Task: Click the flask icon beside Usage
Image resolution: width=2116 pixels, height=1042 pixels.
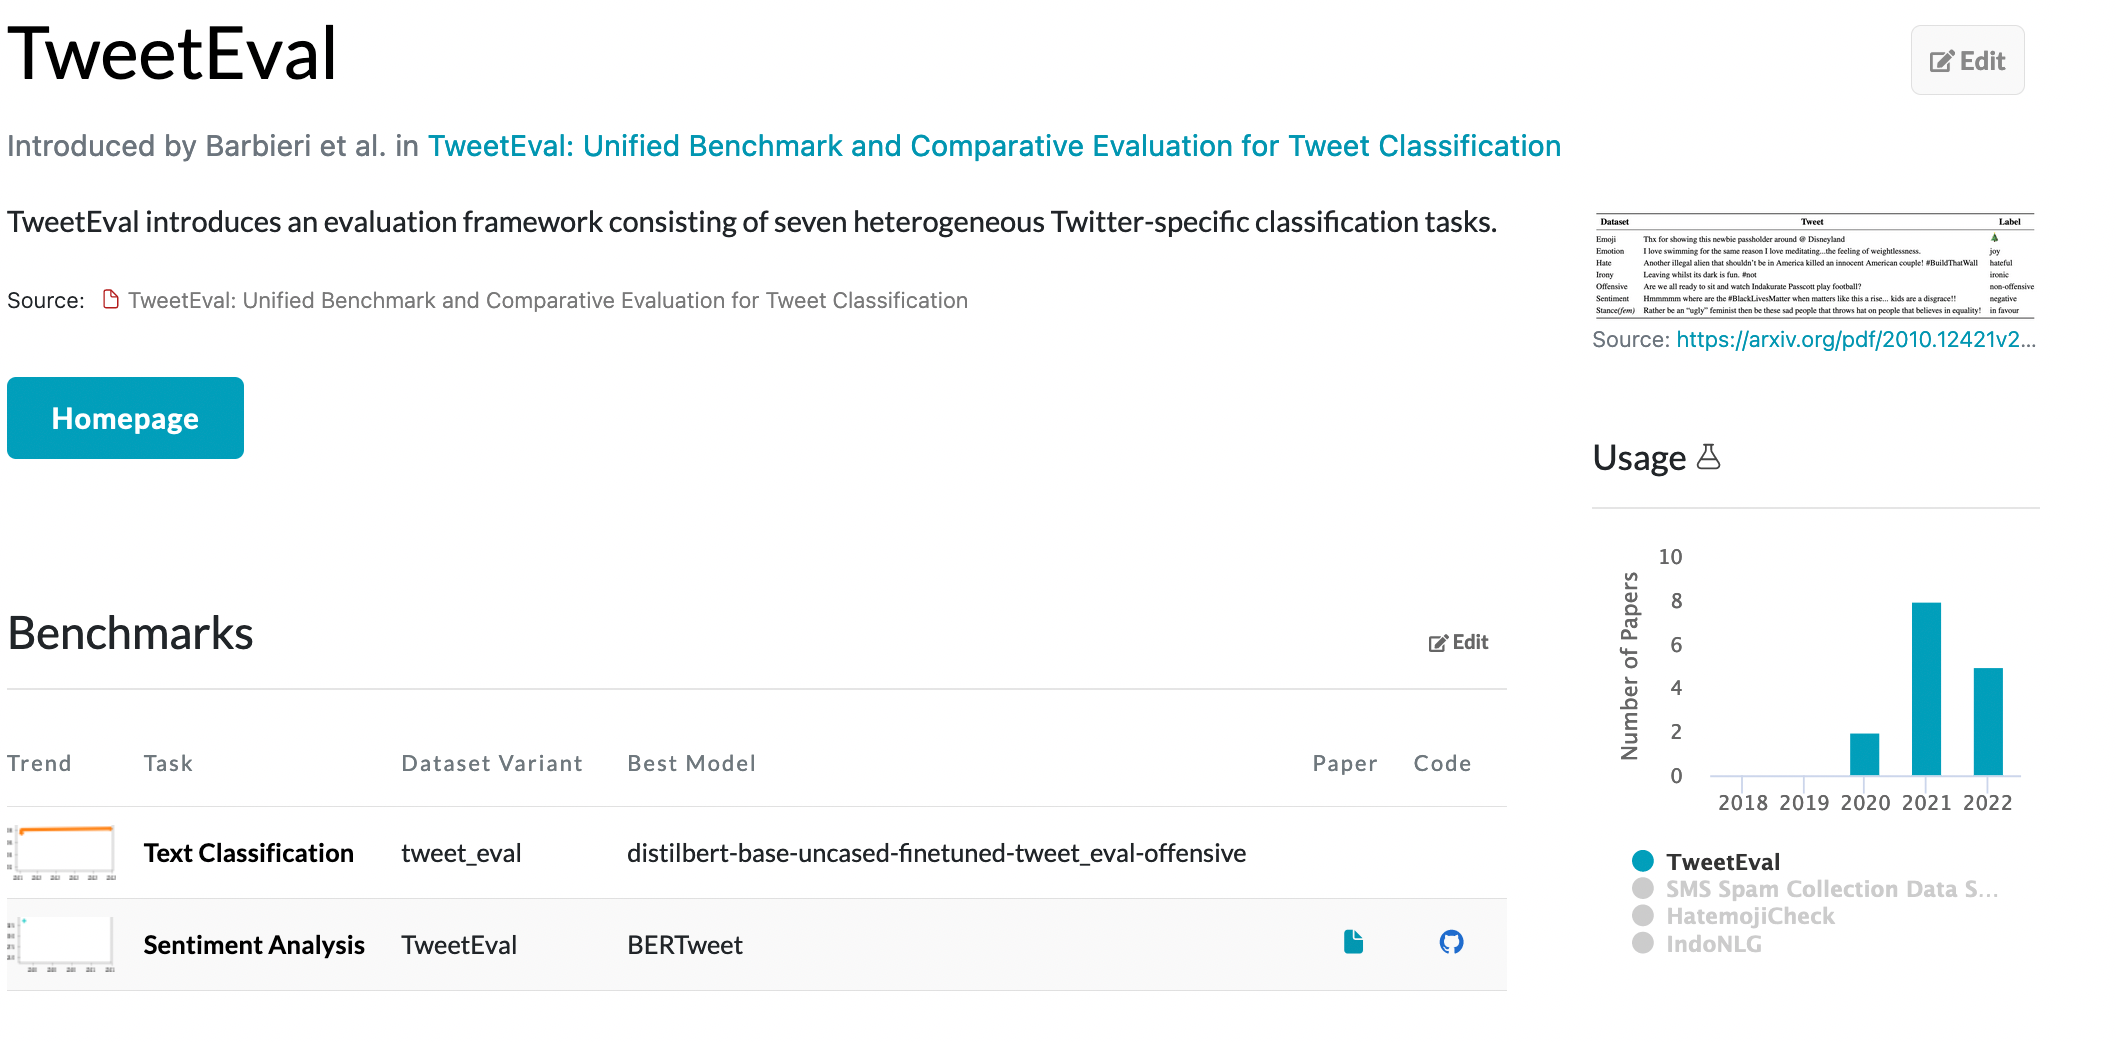Action: coord(1709,457)
